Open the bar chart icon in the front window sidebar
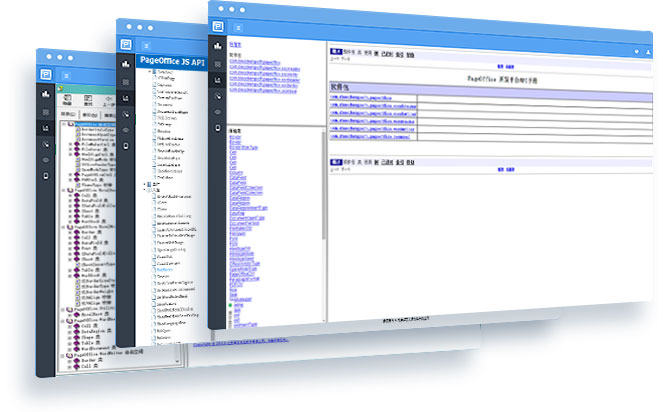This screenshot has width=663, height=412. (218, 46)
